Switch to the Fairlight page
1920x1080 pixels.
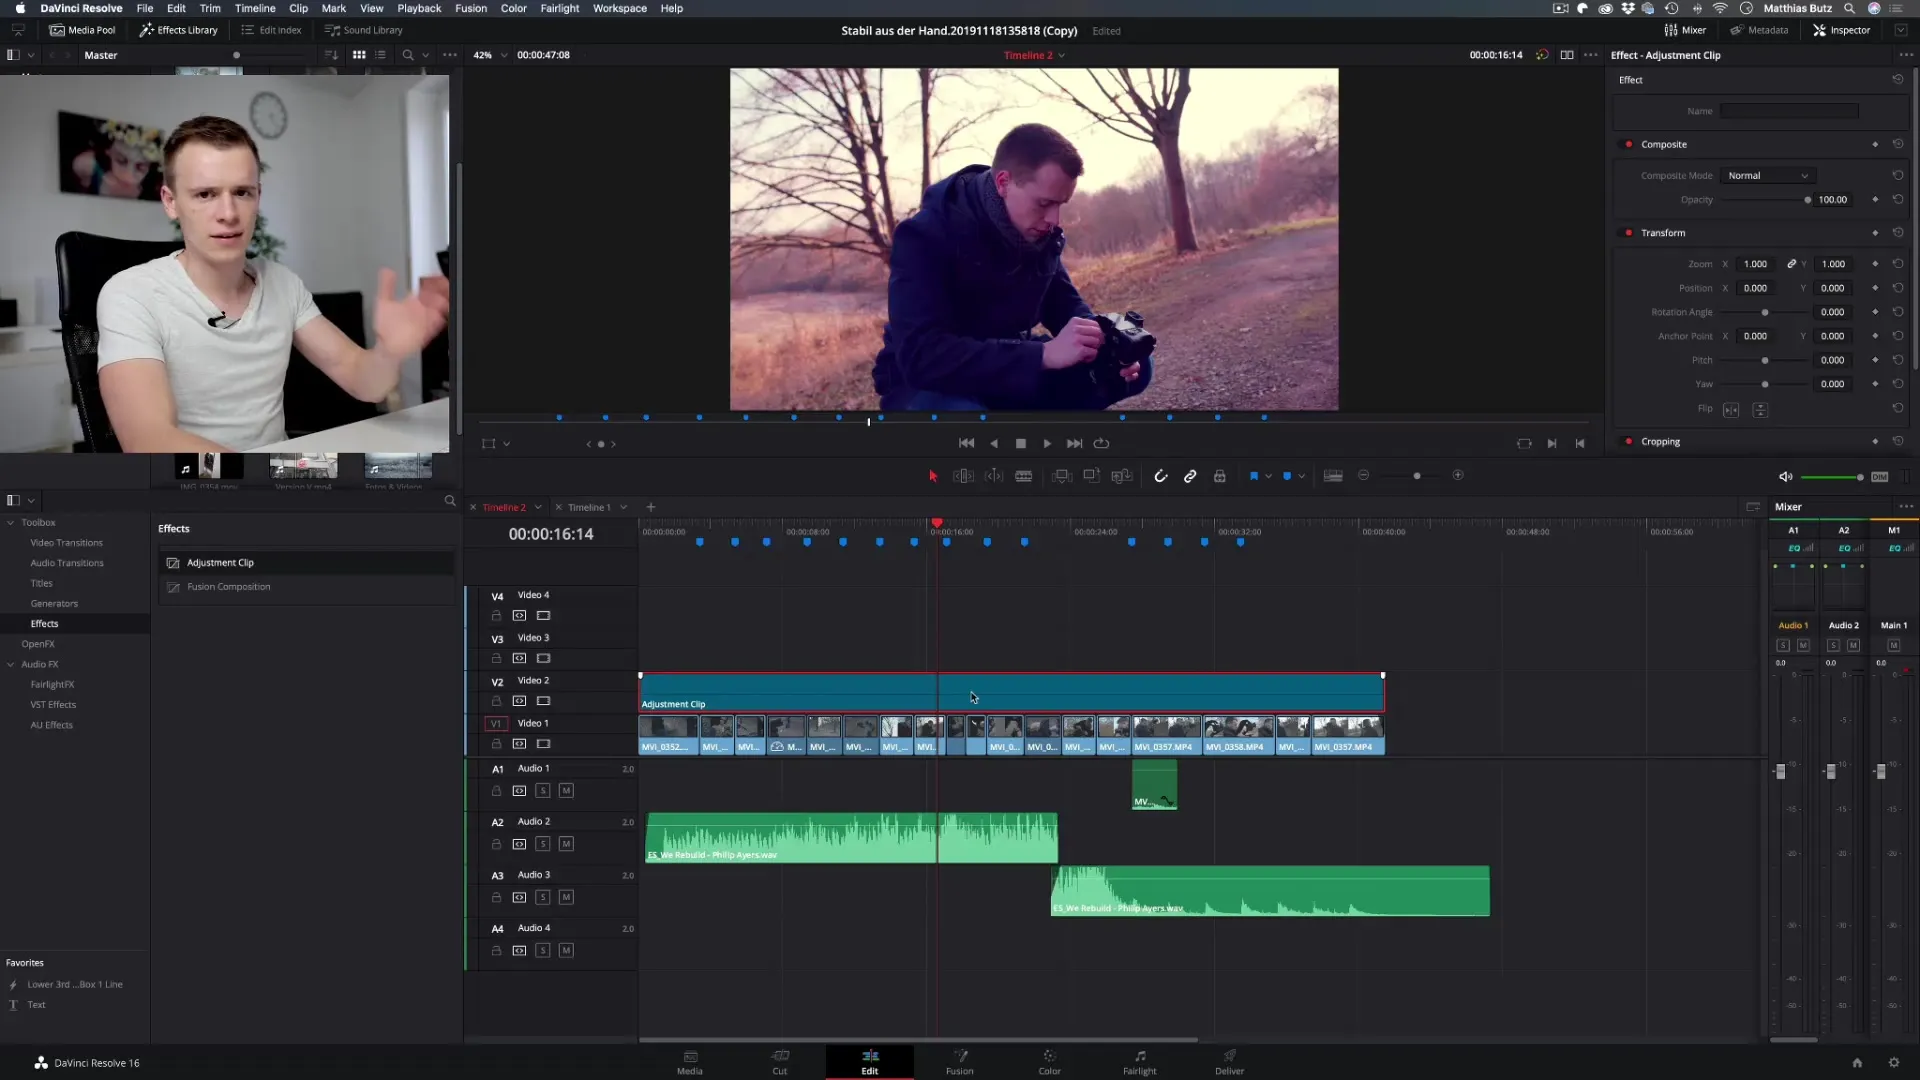1139,1062
